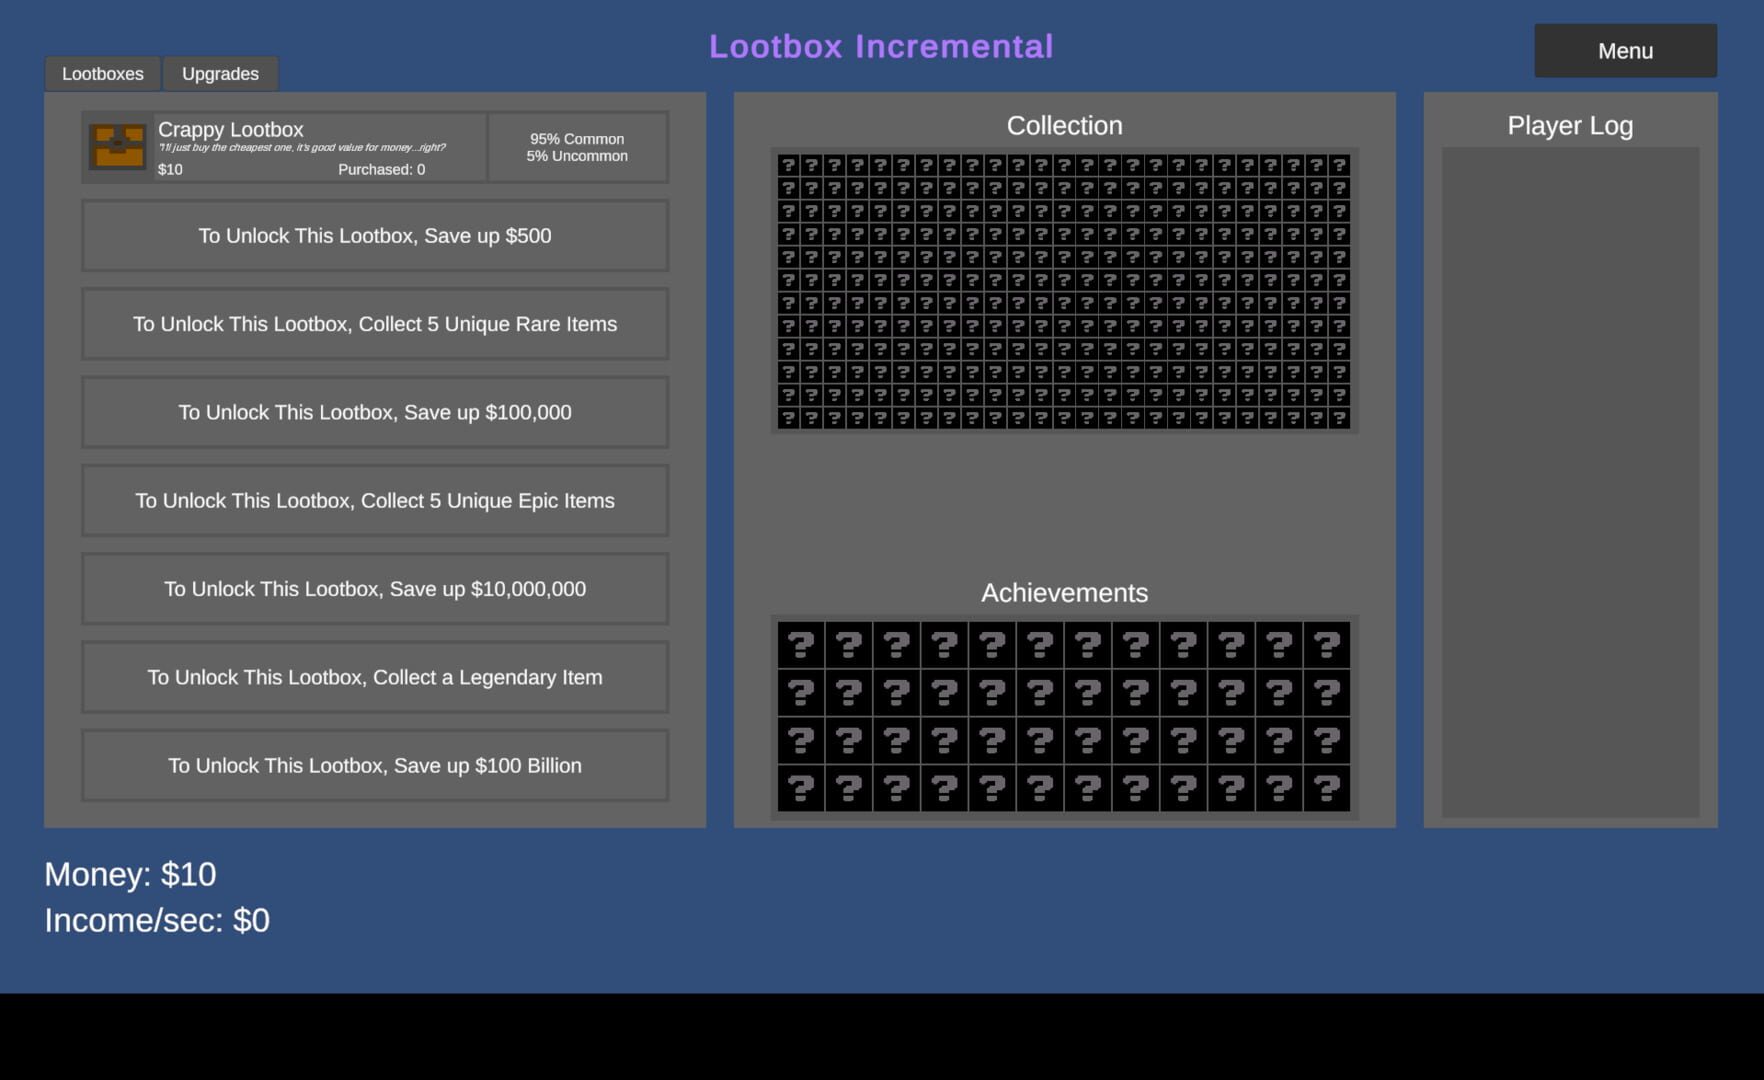
Task: Click the Collect 5 Unique Rare Items lootbox
Action: click(374, 324)
